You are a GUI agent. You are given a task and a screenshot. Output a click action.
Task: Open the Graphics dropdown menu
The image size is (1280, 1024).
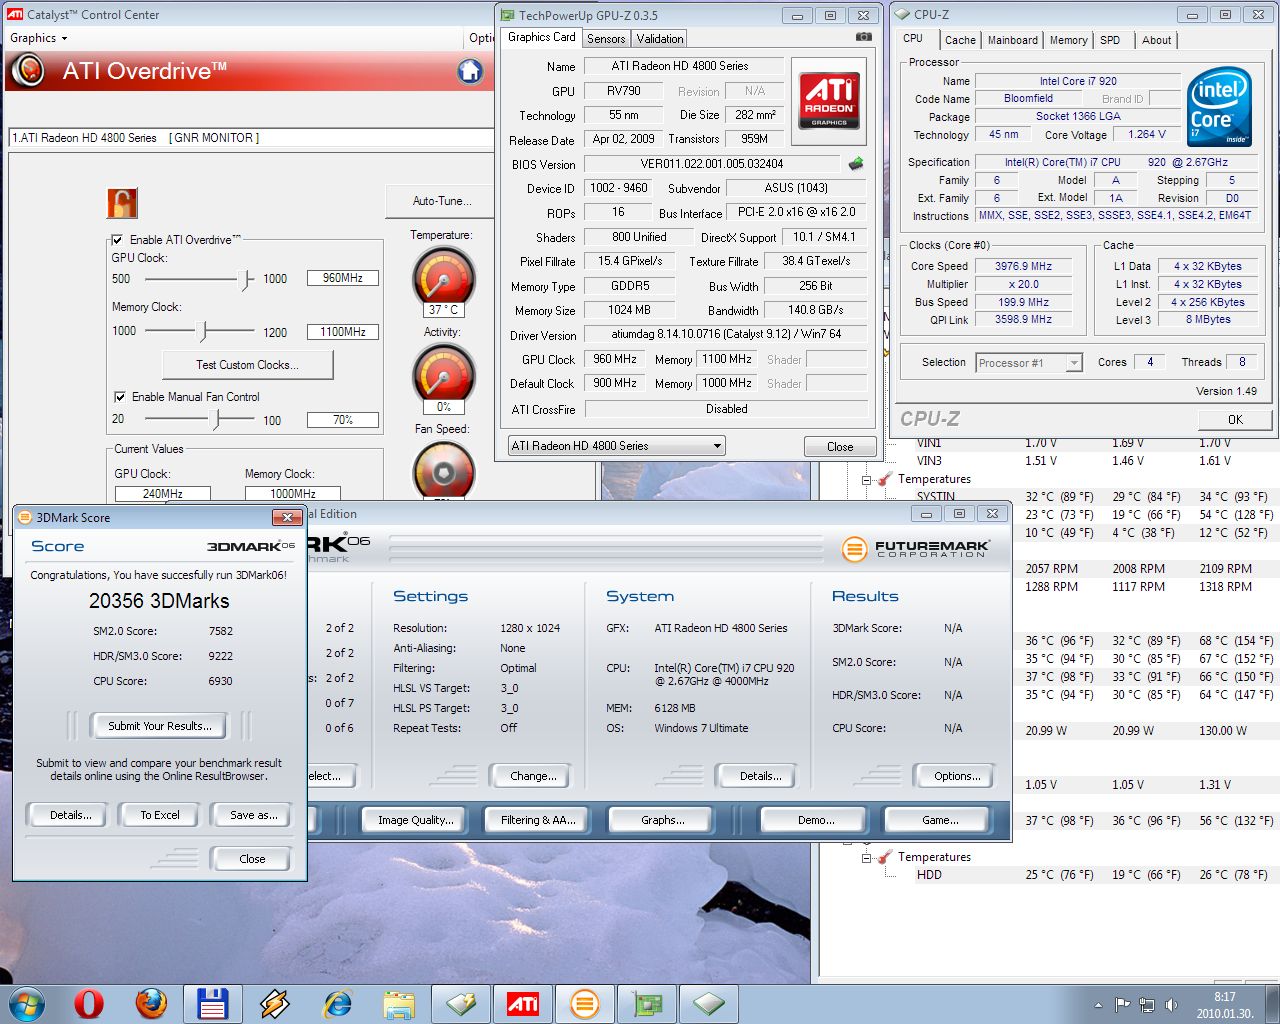(39, 38)
